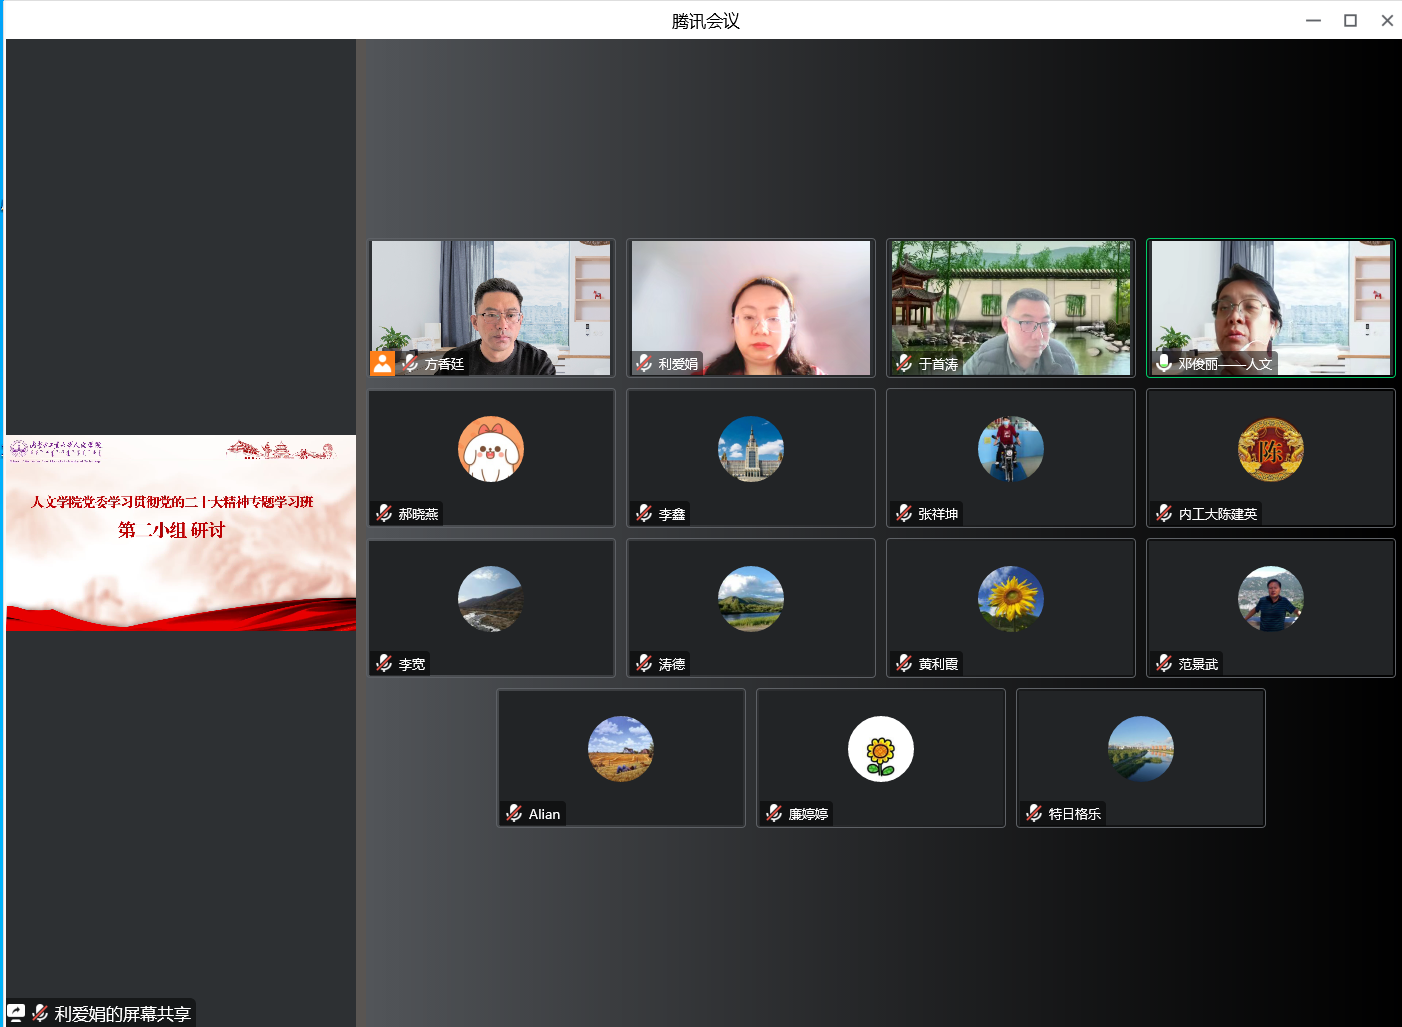The height and width of the screenshot is (1027, 1402).
Task: Click the muted mic icon beside 于首涛
Action: click(904, 363)
